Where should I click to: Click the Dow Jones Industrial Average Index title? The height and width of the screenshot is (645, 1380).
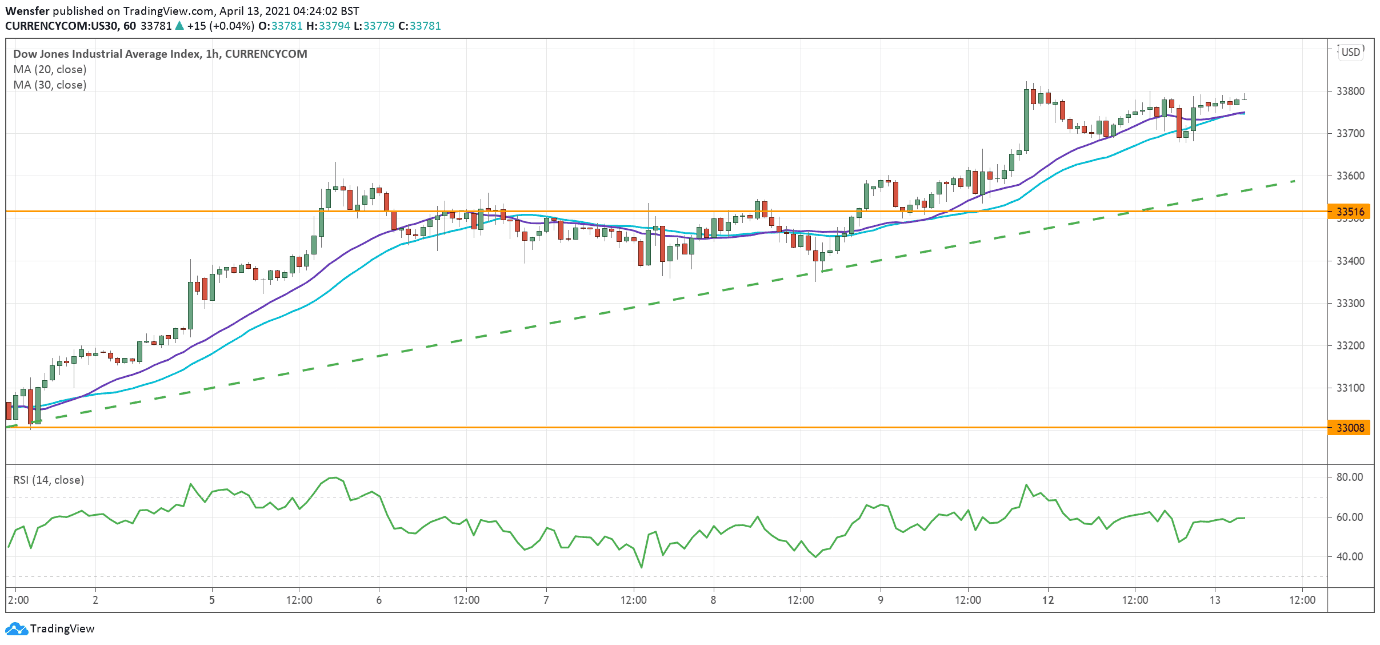point(160,53)
